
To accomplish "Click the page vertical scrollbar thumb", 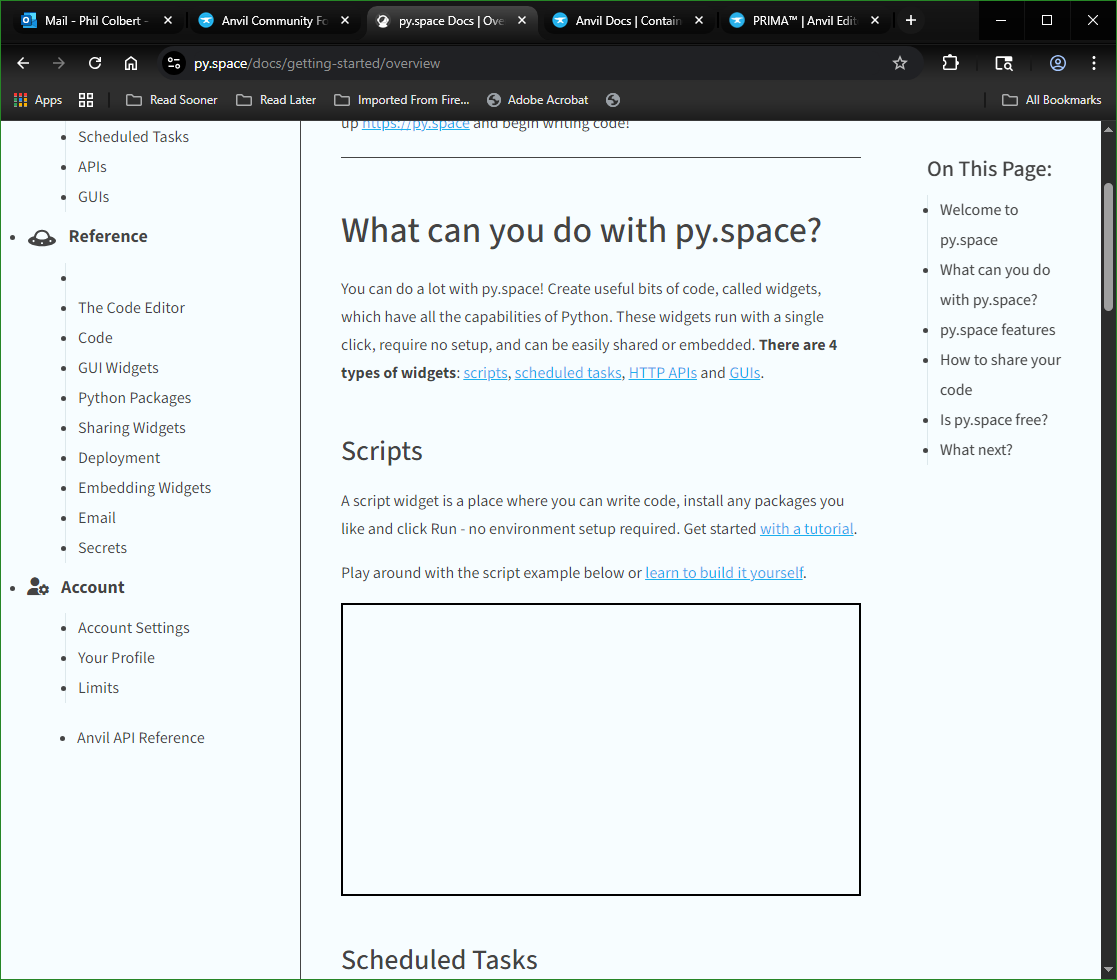I will (1108, 247).
